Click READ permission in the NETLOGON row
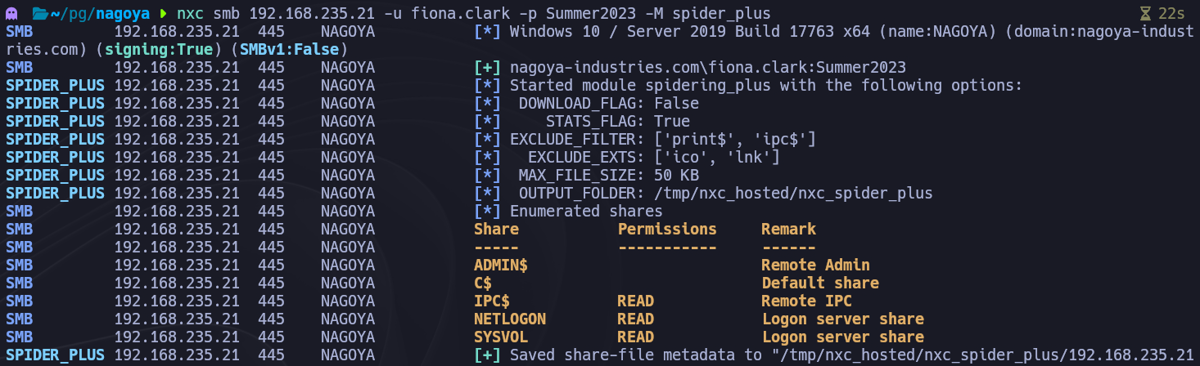 [636, 320]
